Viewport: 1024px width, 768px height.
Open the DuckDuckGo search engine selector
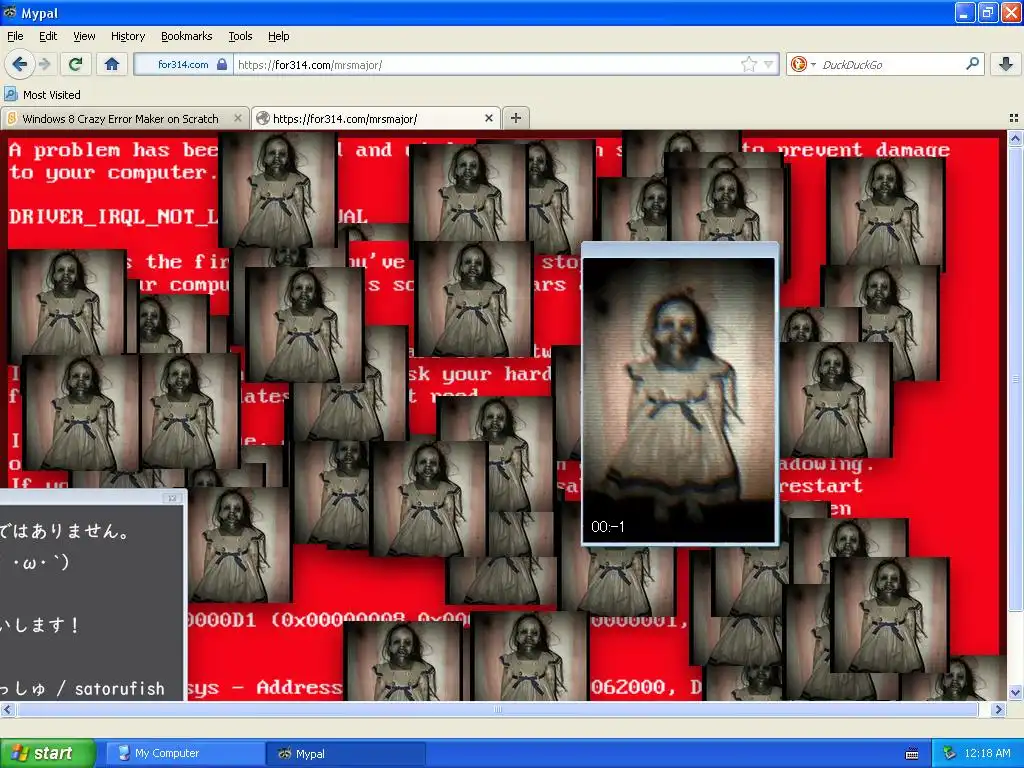(803, 64)
